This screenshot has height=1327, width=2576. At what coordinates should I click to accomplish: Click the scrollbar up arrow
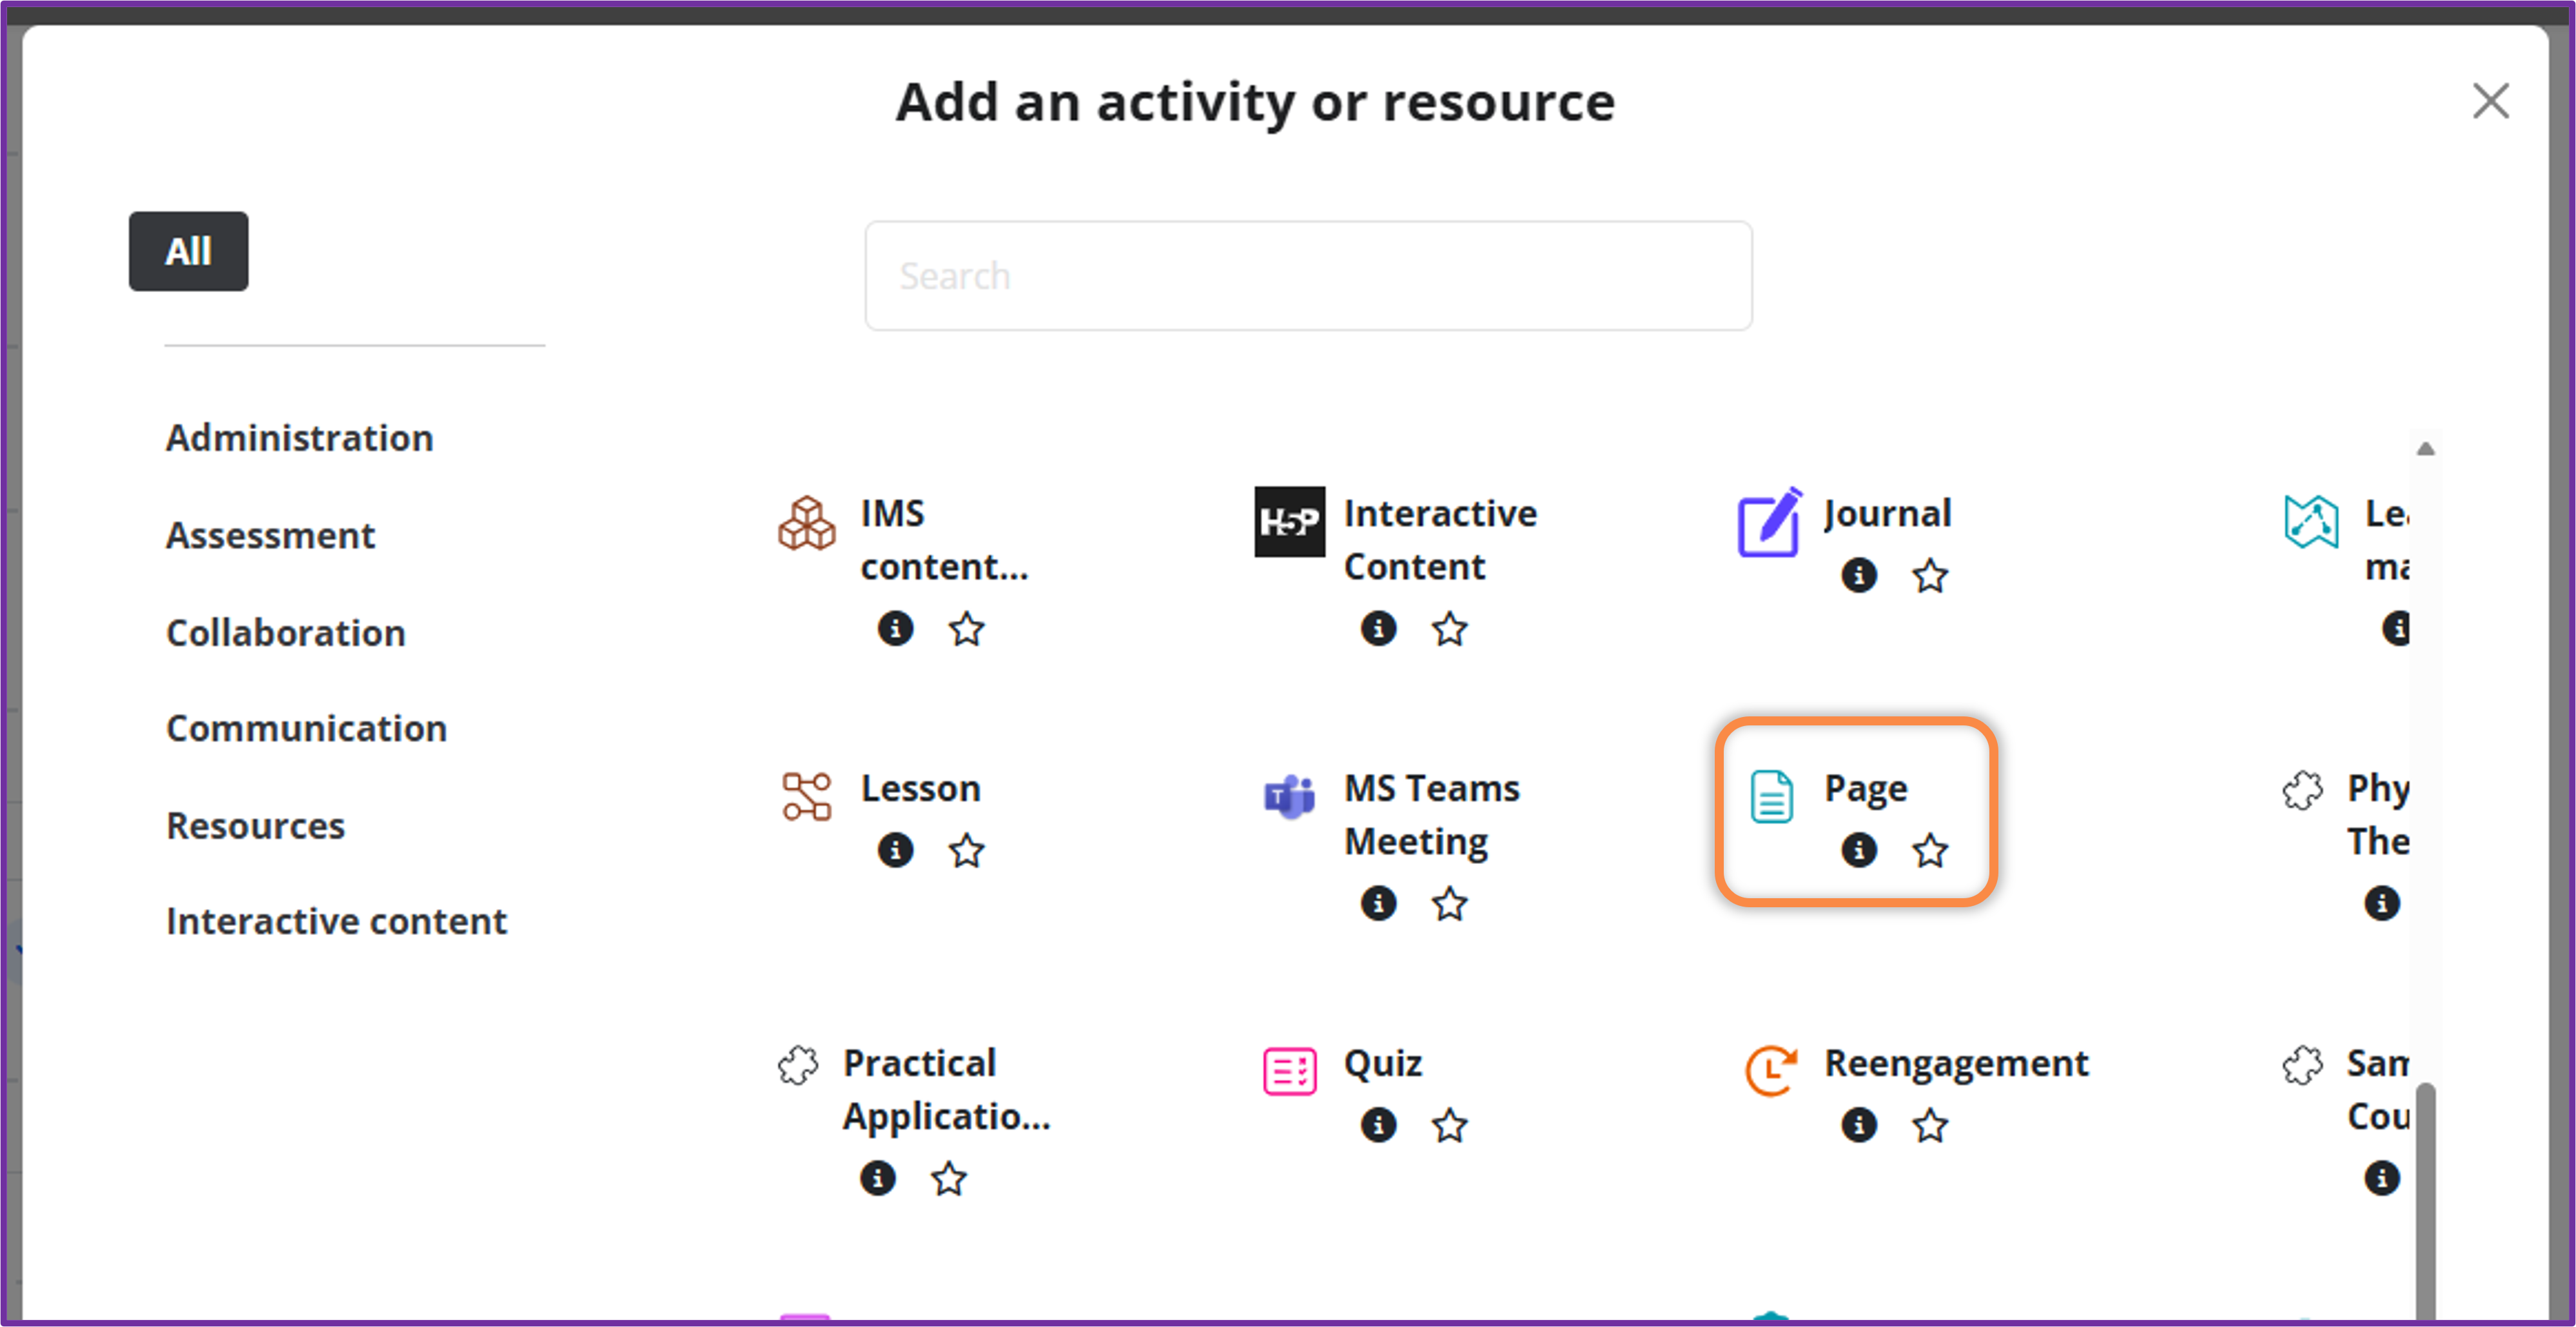(x=2425, y=449)
